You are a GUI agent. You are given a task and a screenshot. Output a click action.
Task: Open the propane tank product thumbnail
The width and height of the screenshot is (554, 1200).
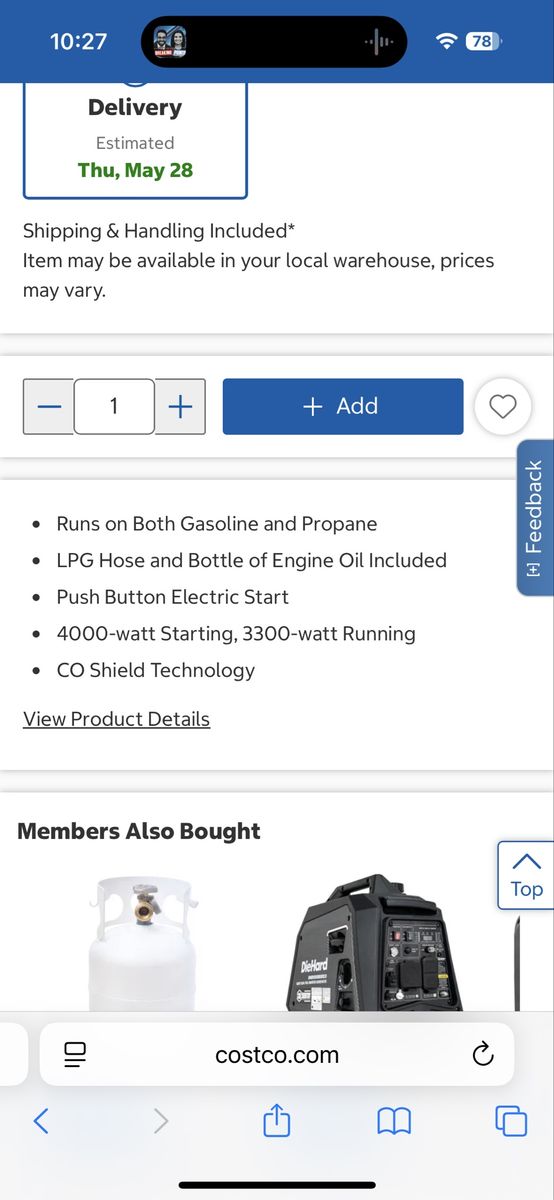pos(143,942)
